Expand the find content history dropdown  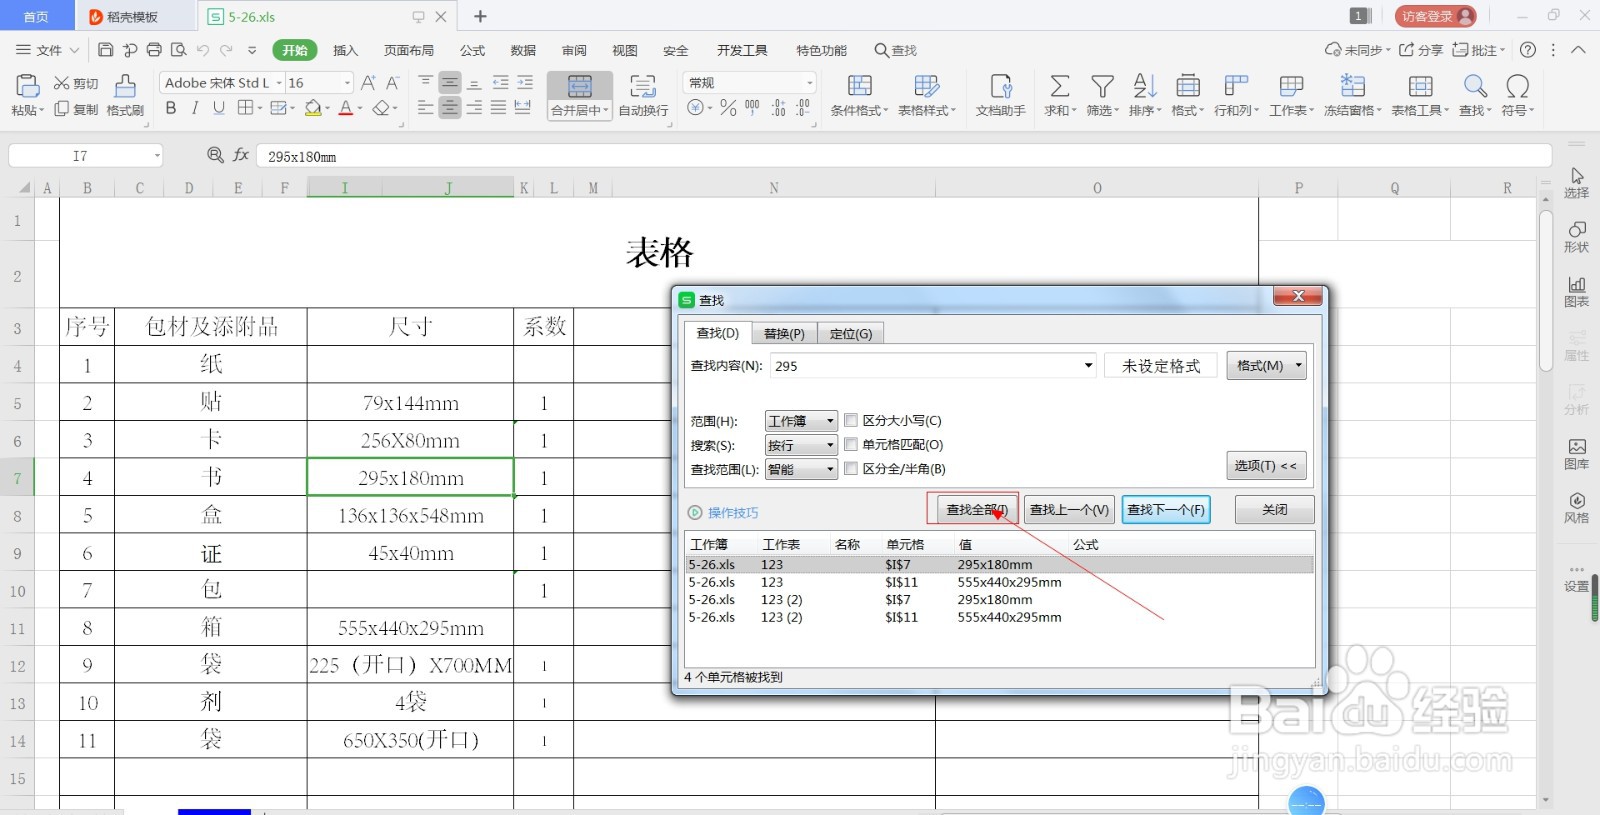tap(1088, 366)
